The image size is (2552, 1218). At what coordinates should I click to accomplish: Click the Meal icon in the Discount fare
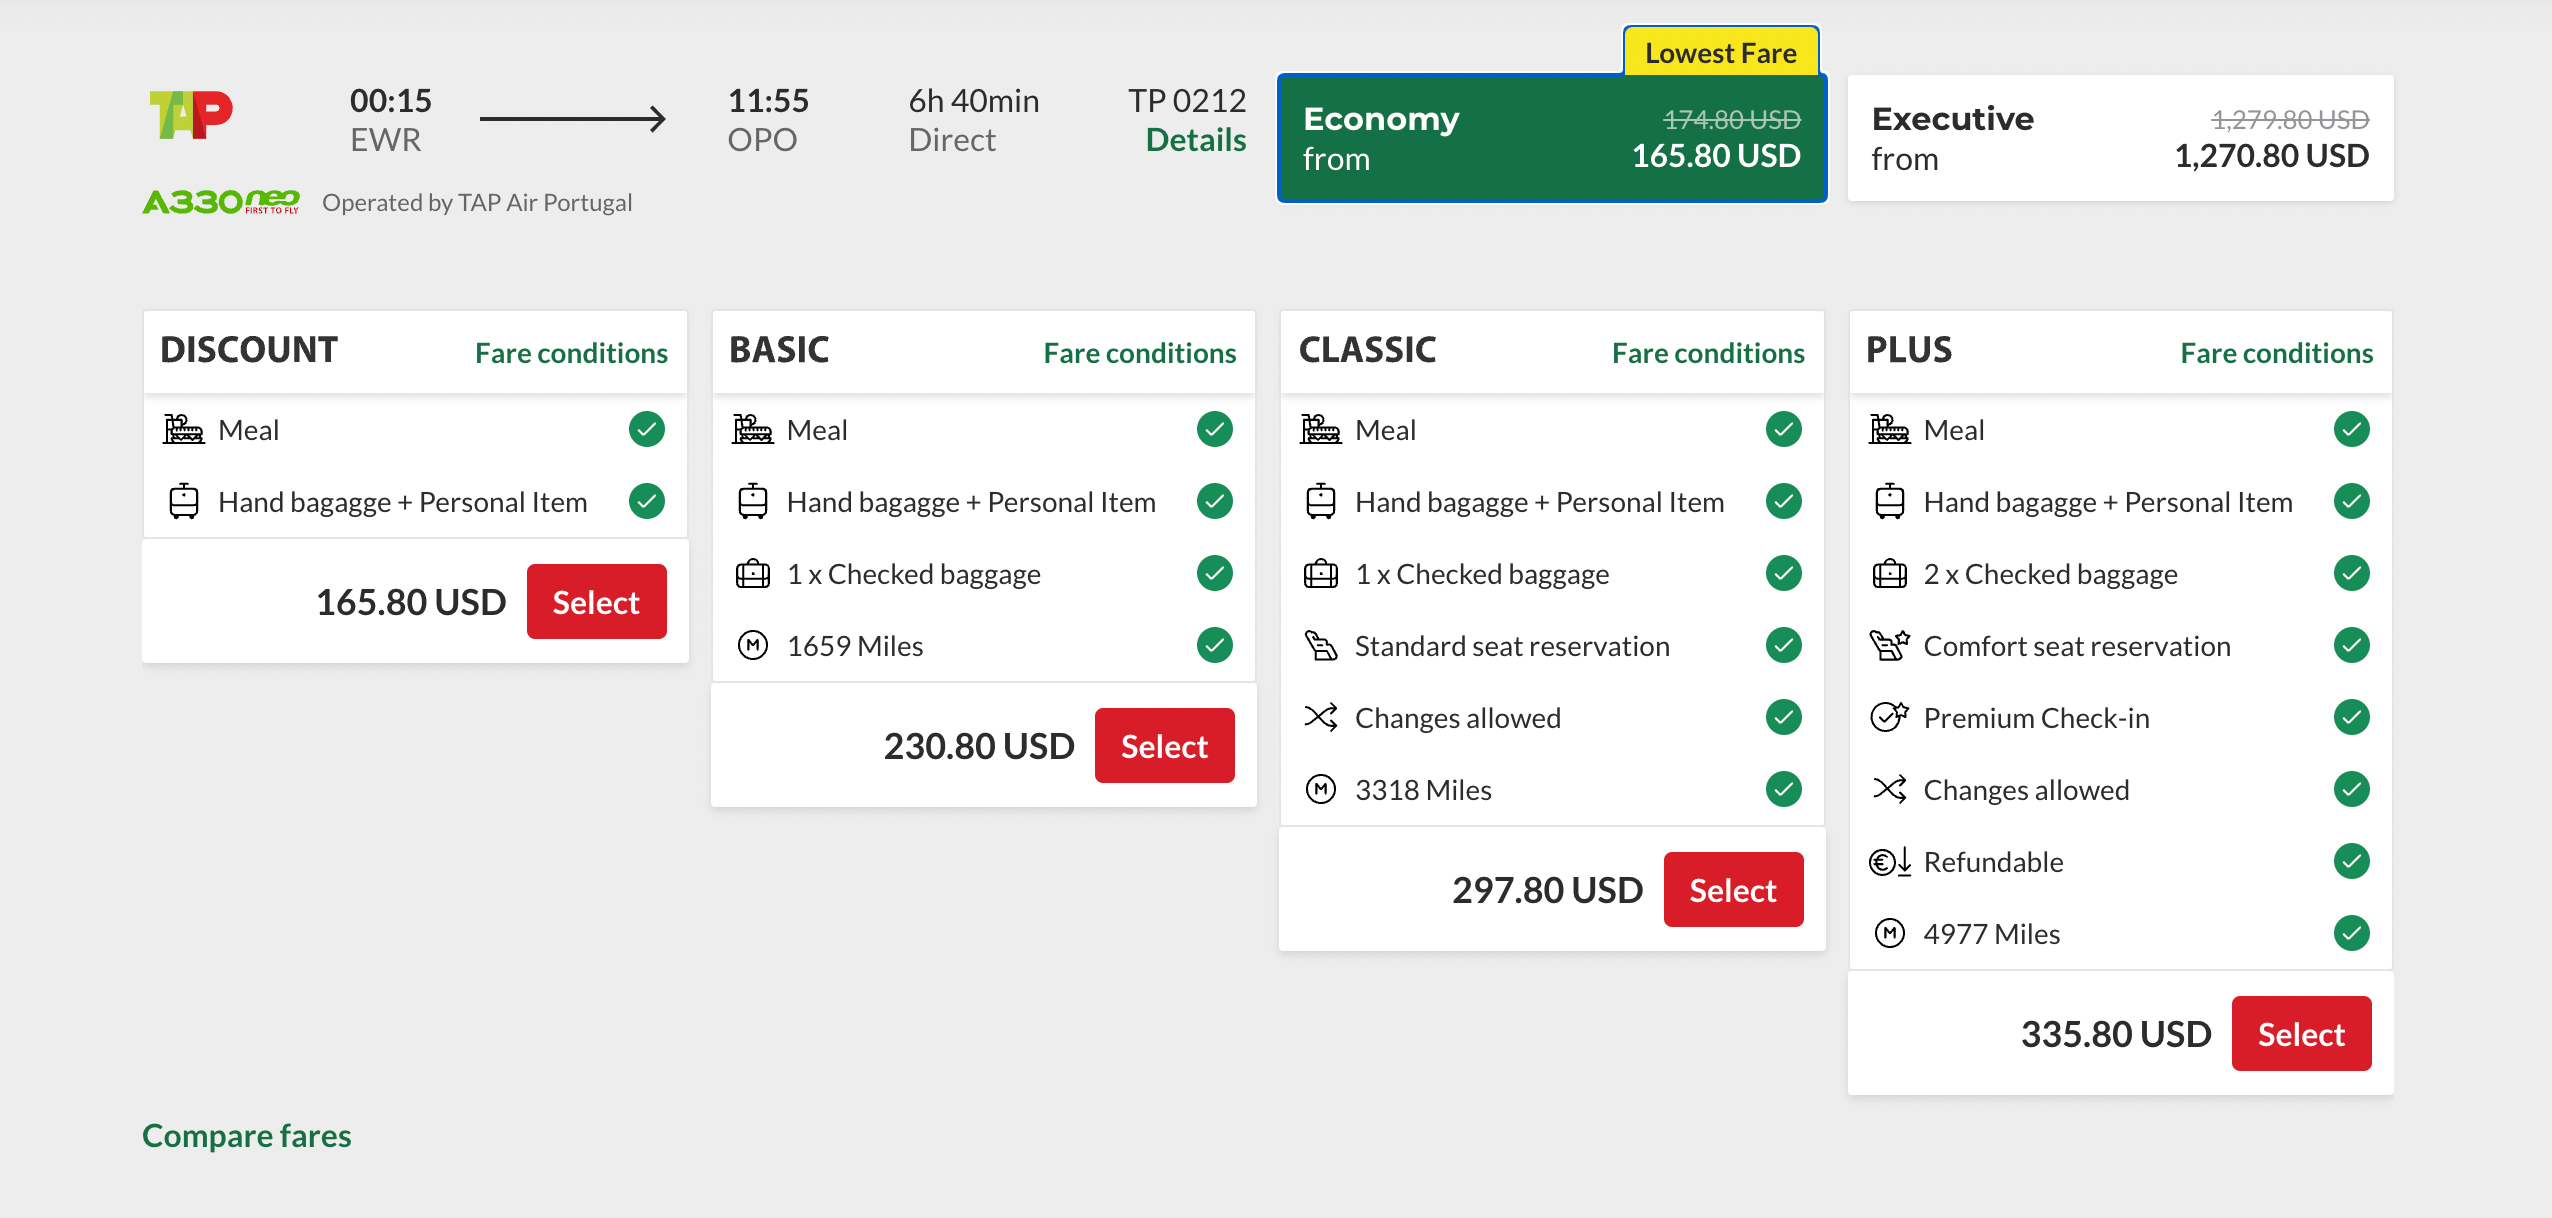[x=183, y=430]
